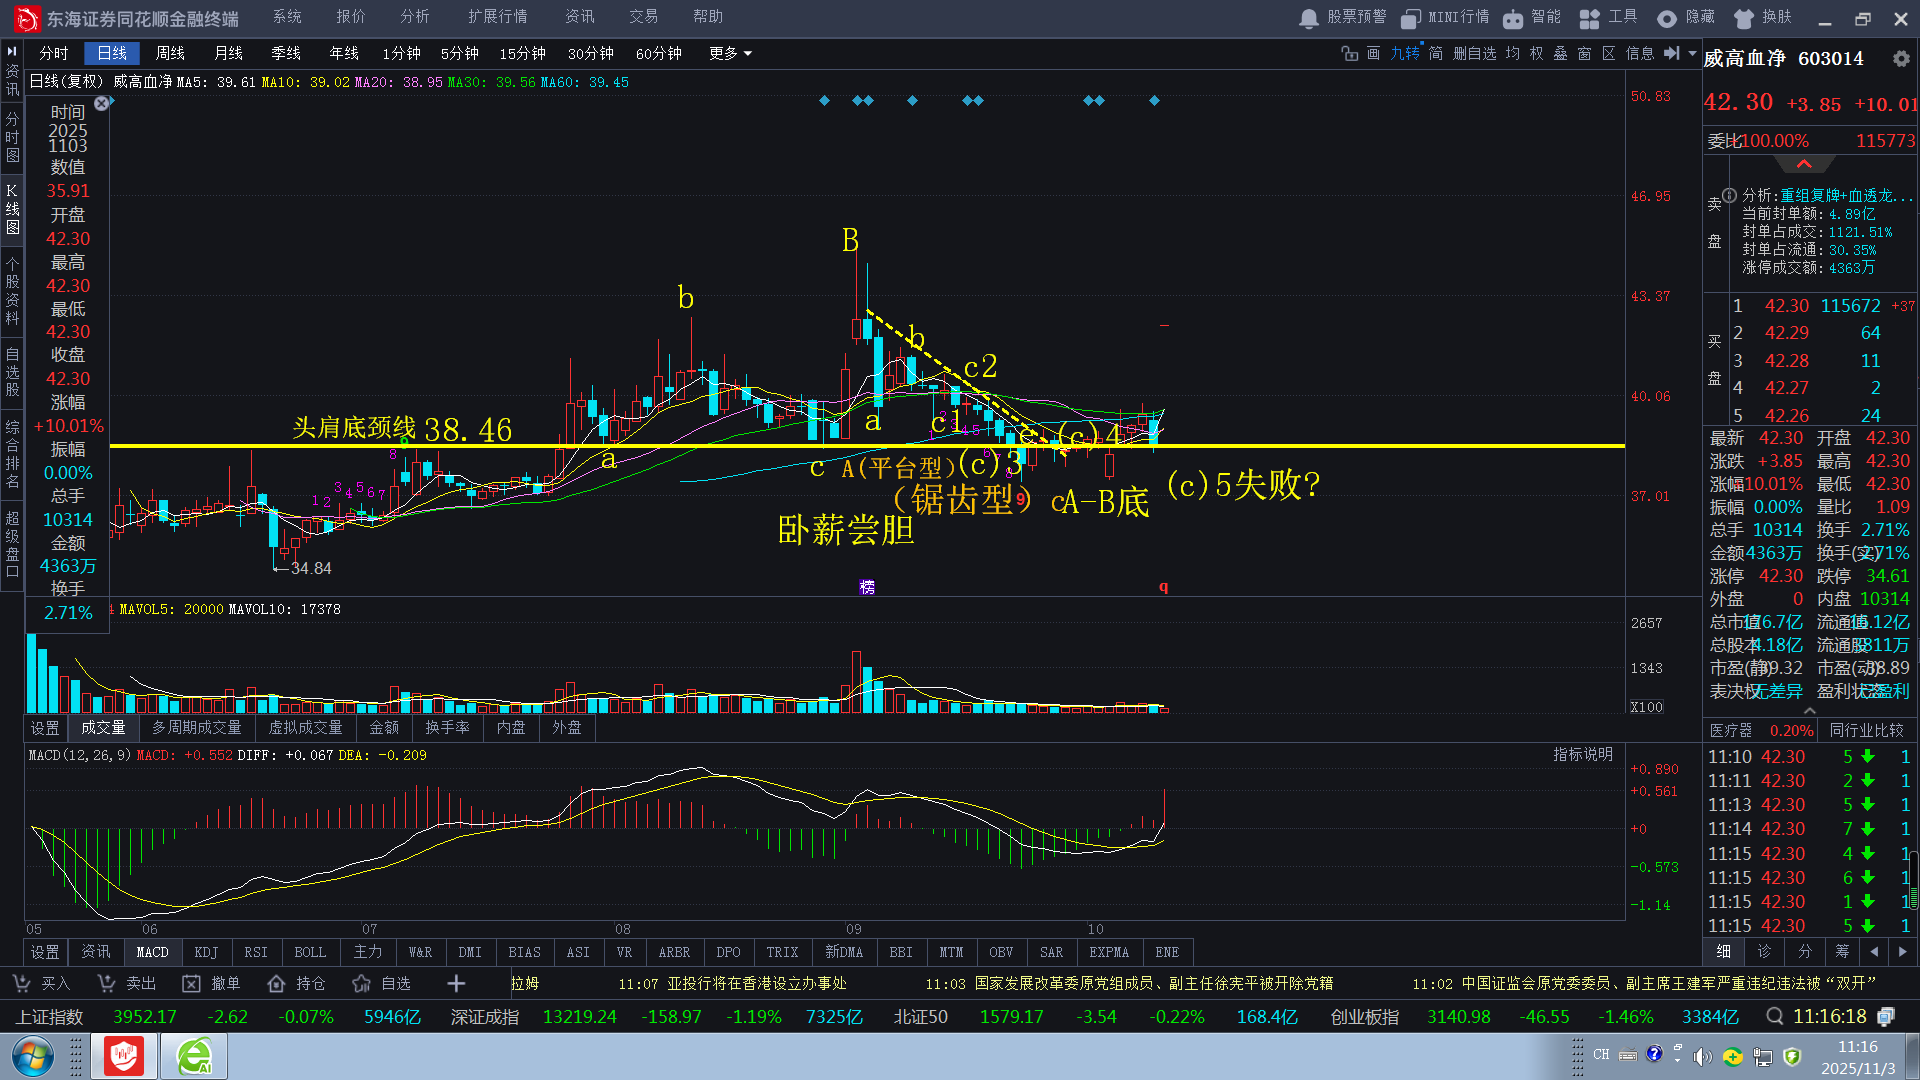Click the 智能 robot icon

tap(1513, 18)
